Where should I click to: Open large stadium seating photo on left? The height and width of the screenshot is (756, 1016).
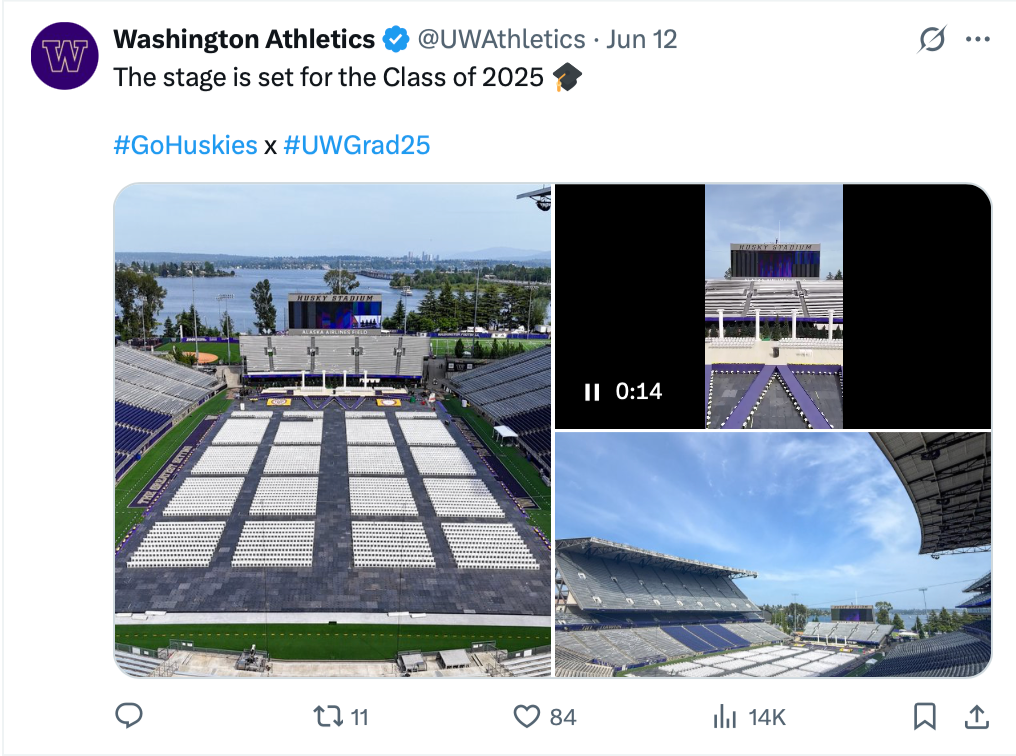tap(333, 430)
